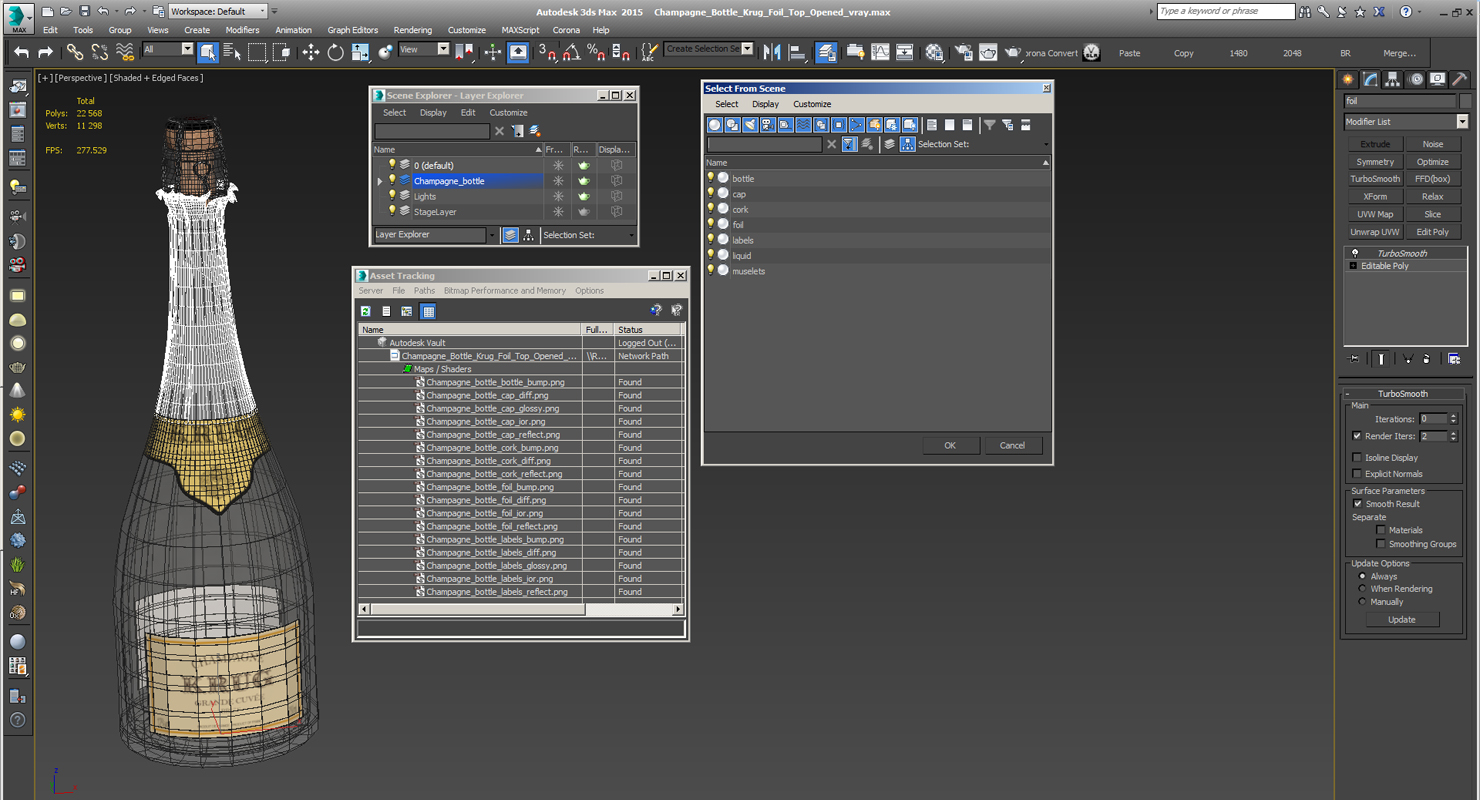Image resolution: width=1480 pixels, height=800 pixels.
Task: Activate the Select and Rotate tool
Action: (336, 52)
